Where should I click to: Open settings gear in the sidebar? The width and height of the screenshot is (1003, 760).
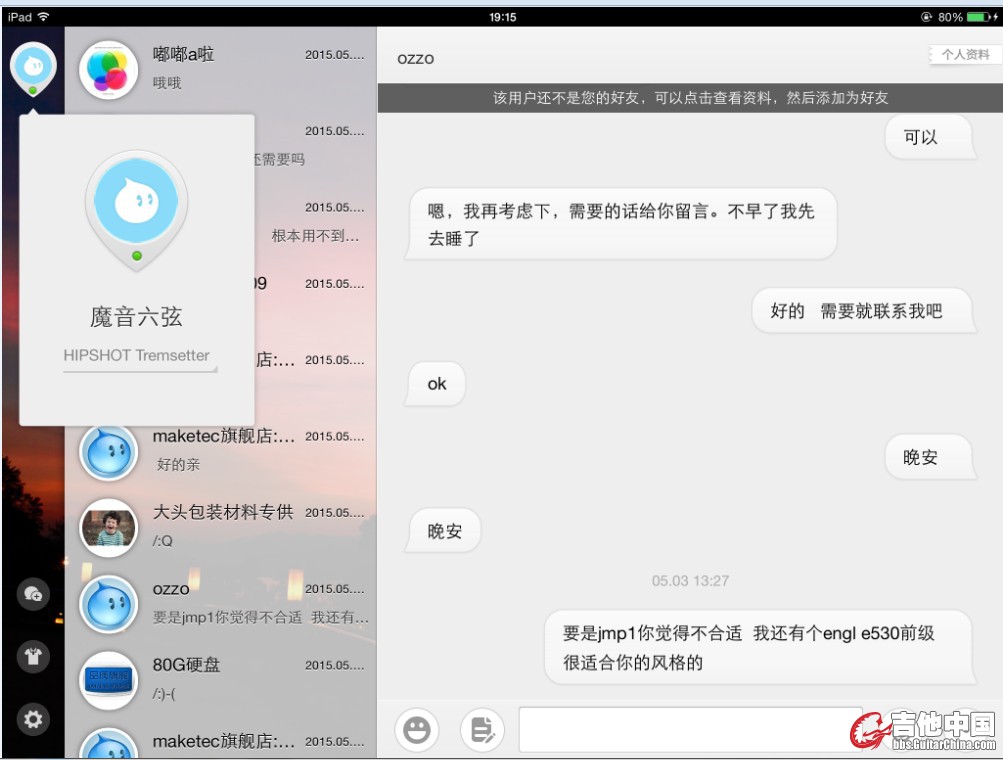(33, 719)
